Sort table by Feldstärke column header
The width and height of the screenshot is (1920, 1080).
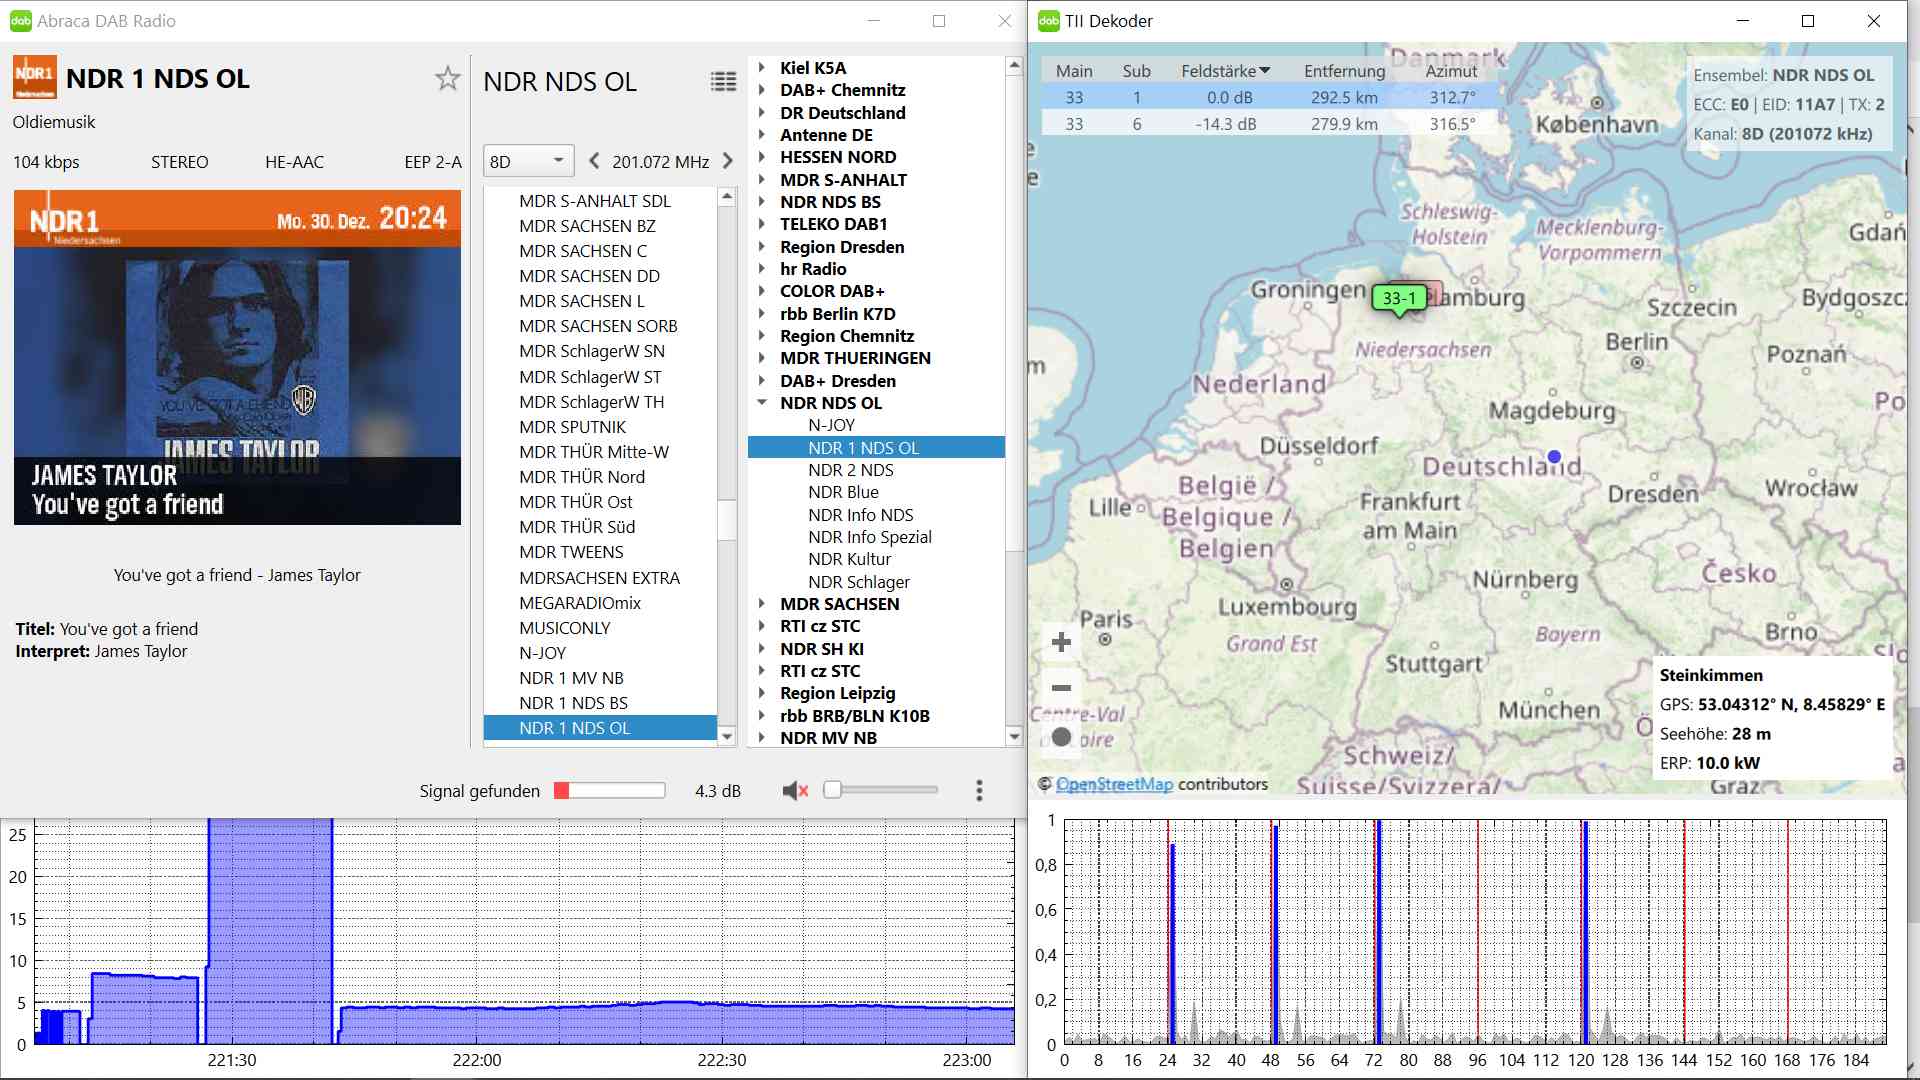point(1224,71)
